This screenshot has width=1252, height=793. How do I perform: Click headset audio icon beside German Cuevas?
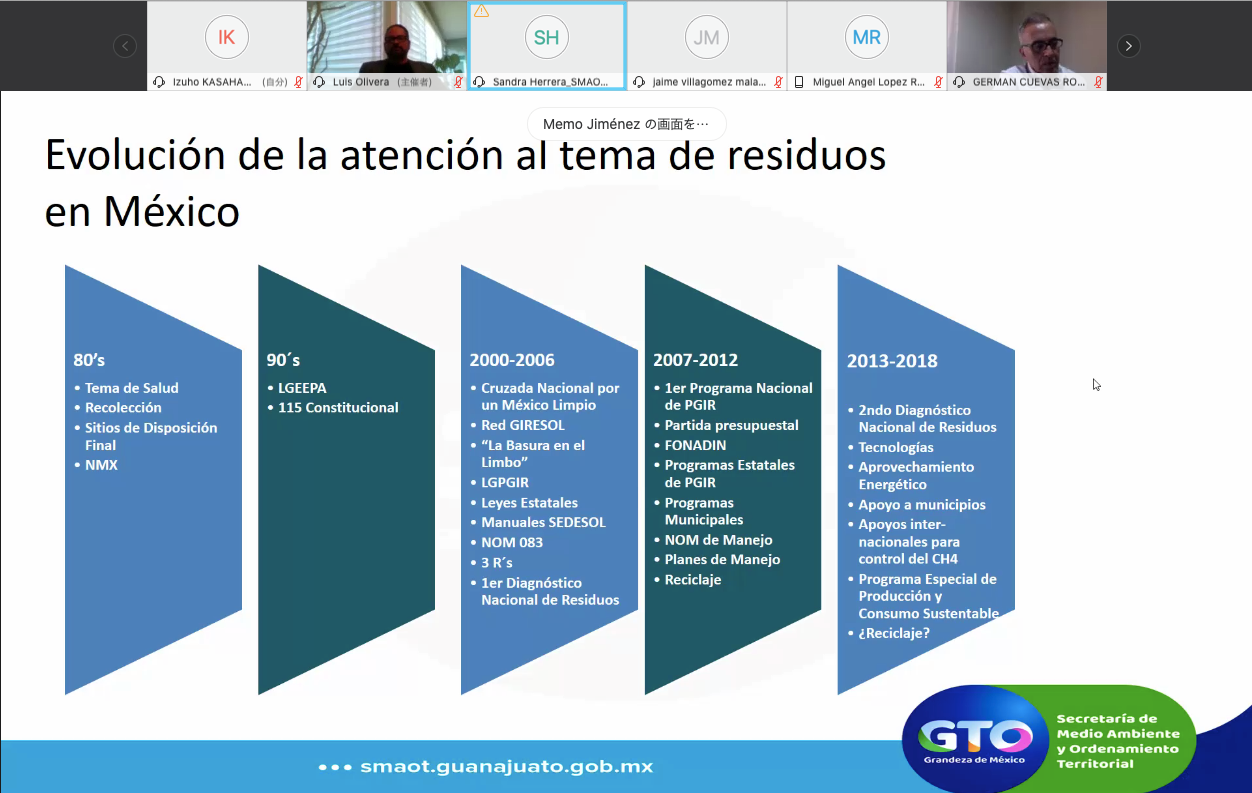[959, 82]
